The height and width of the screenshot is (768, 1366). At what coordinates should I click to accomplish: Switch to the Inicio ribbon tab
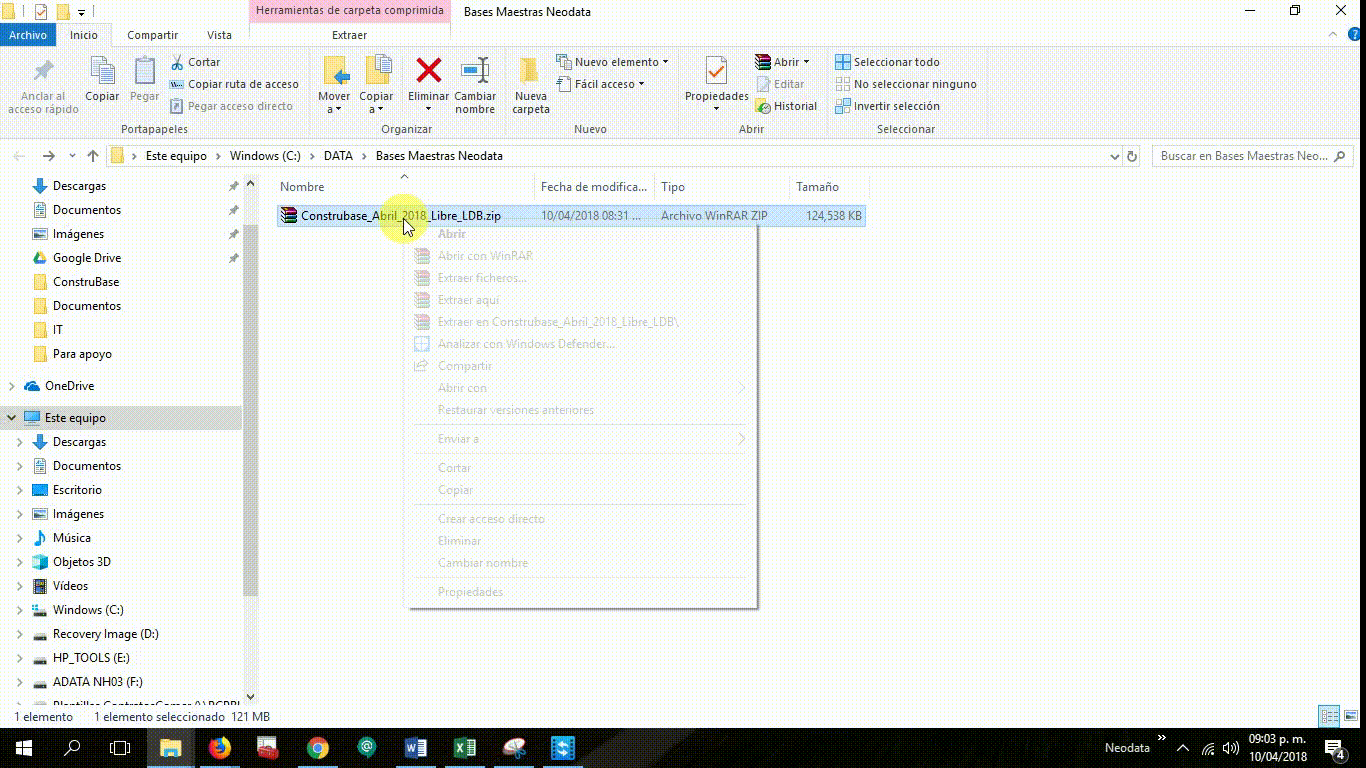(84, 35)
